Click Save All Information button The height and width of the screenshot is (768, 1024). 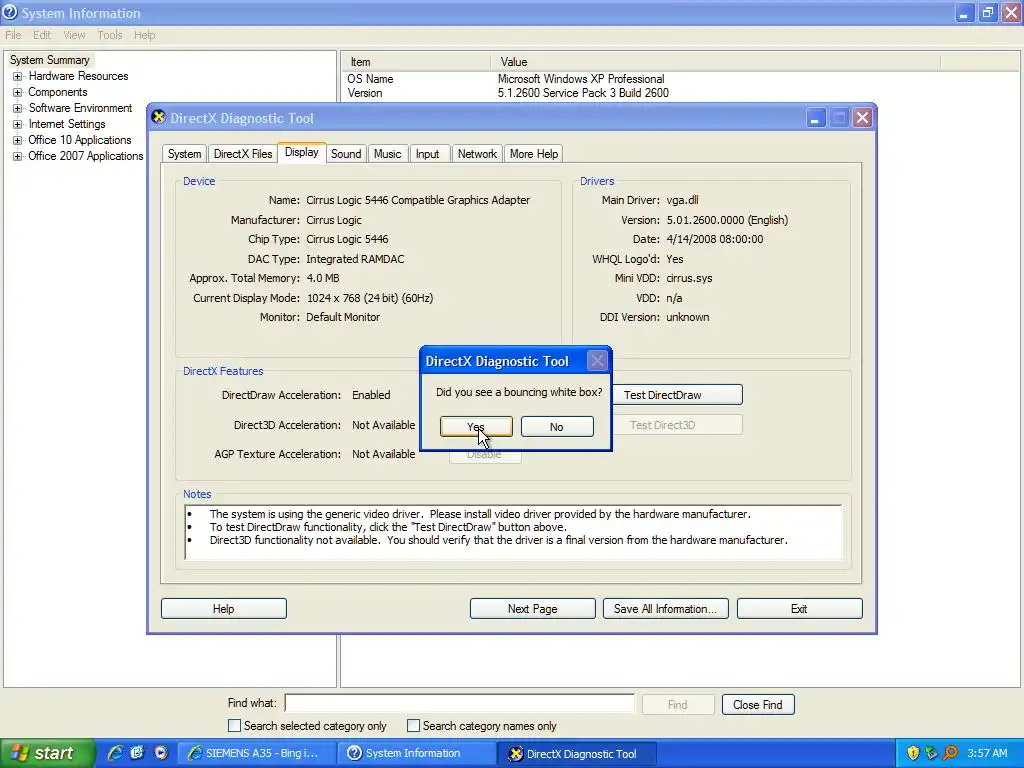[665, 609]
